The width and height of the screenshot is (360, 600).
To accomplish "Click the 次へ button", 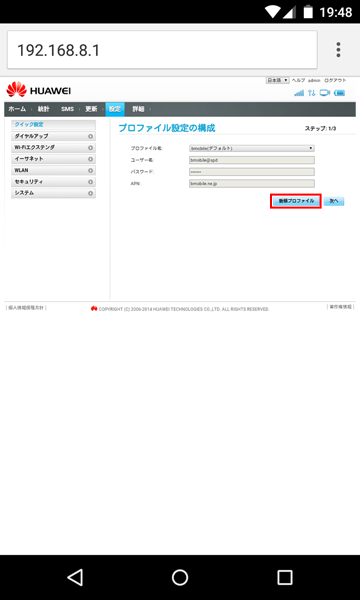I will [334, 201].
